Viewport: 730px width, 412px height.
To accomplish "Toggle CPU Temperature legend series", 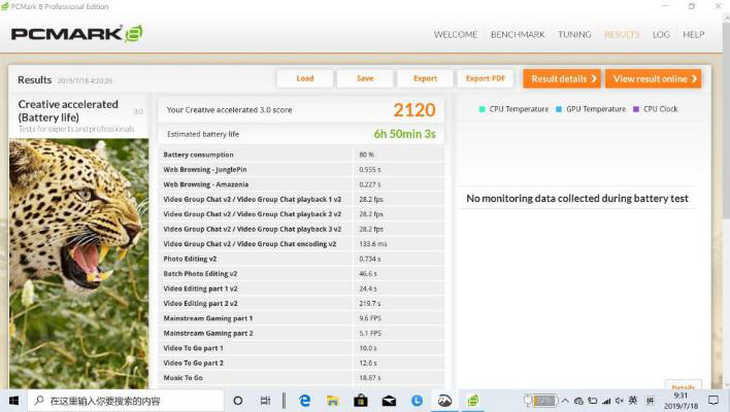I will point(513,109).
